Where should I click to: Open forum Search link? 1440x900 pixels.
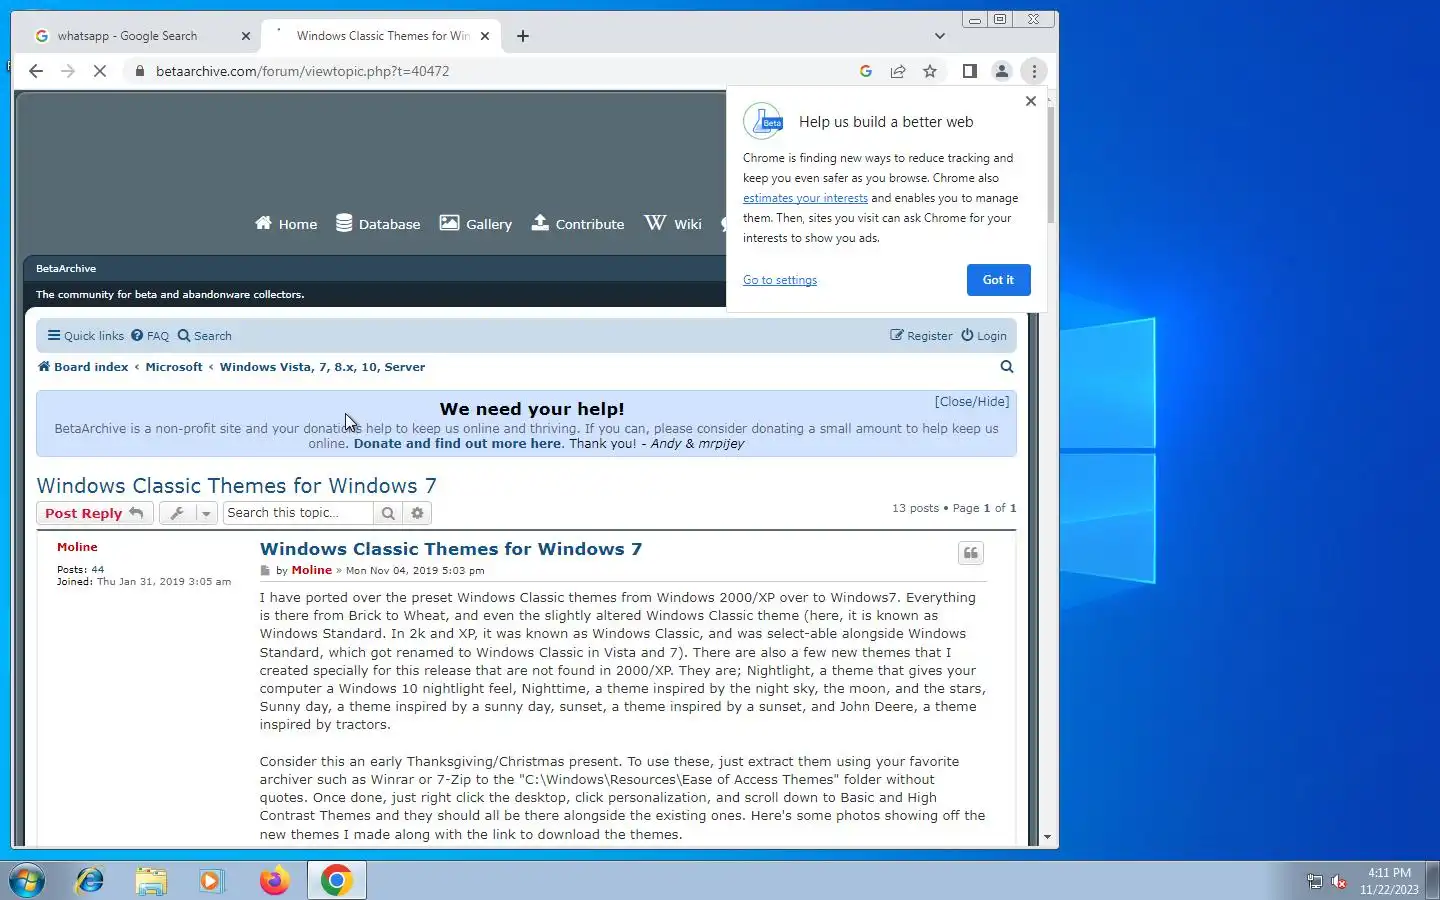point(205,336)
